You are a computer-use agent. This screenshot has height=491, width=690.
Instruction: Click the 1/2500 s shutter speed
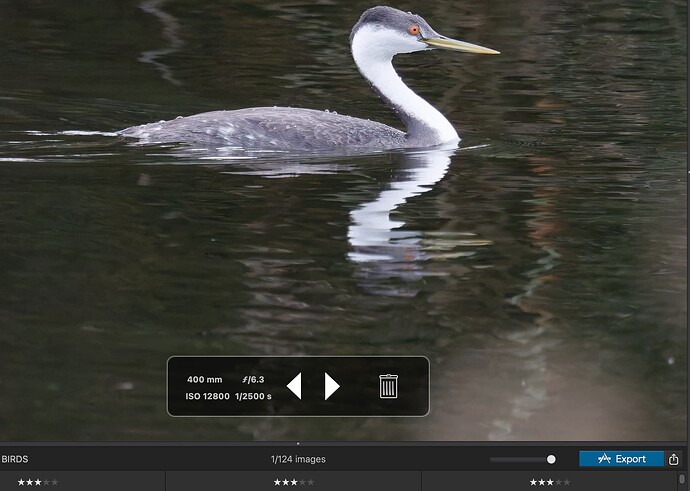(x=253, y=396)
